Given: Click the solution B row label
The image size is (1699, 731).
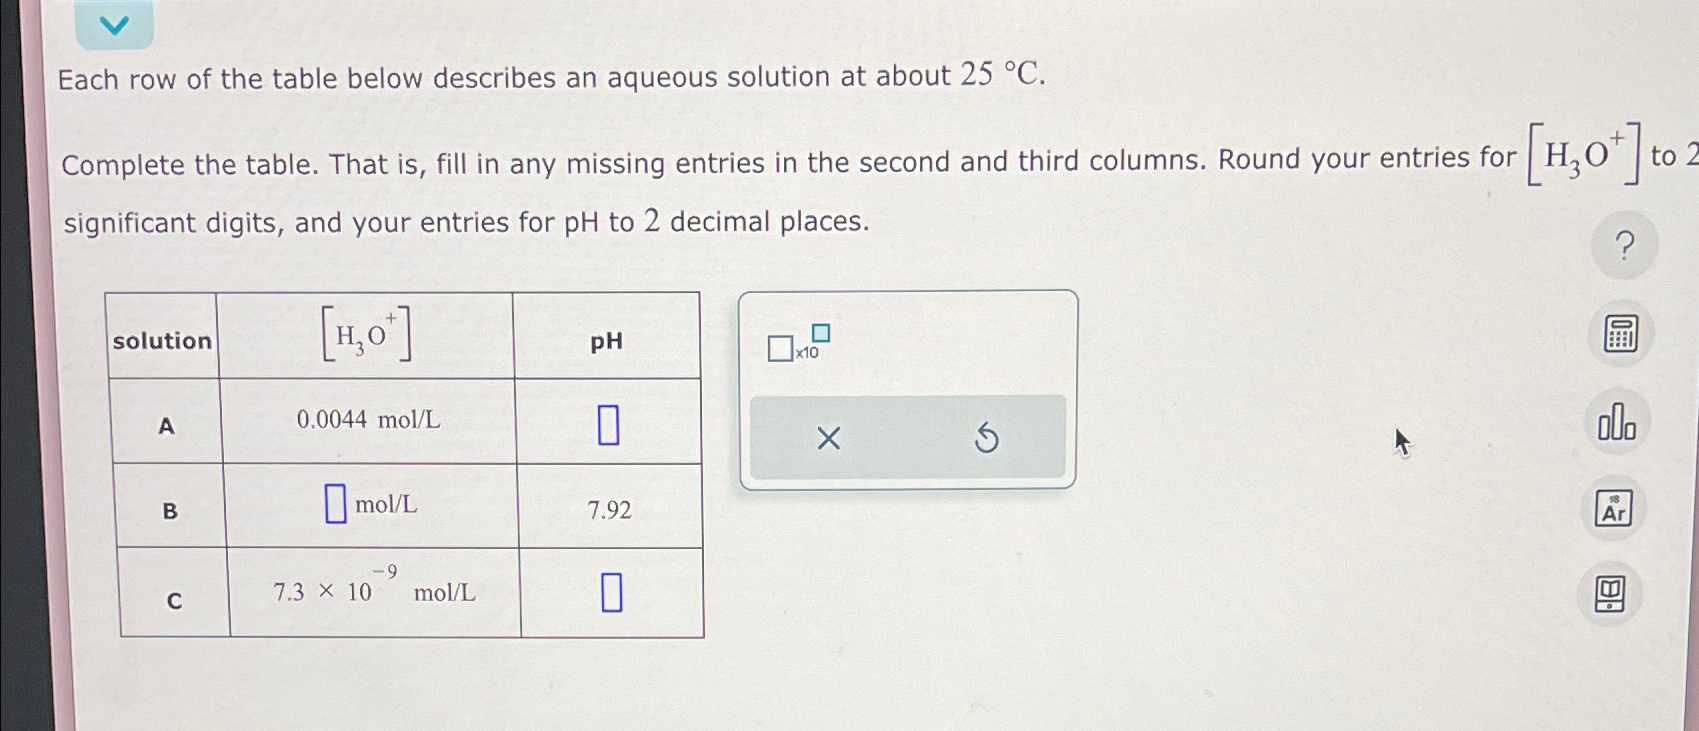Looking at the screenshot, I should 168,512.
